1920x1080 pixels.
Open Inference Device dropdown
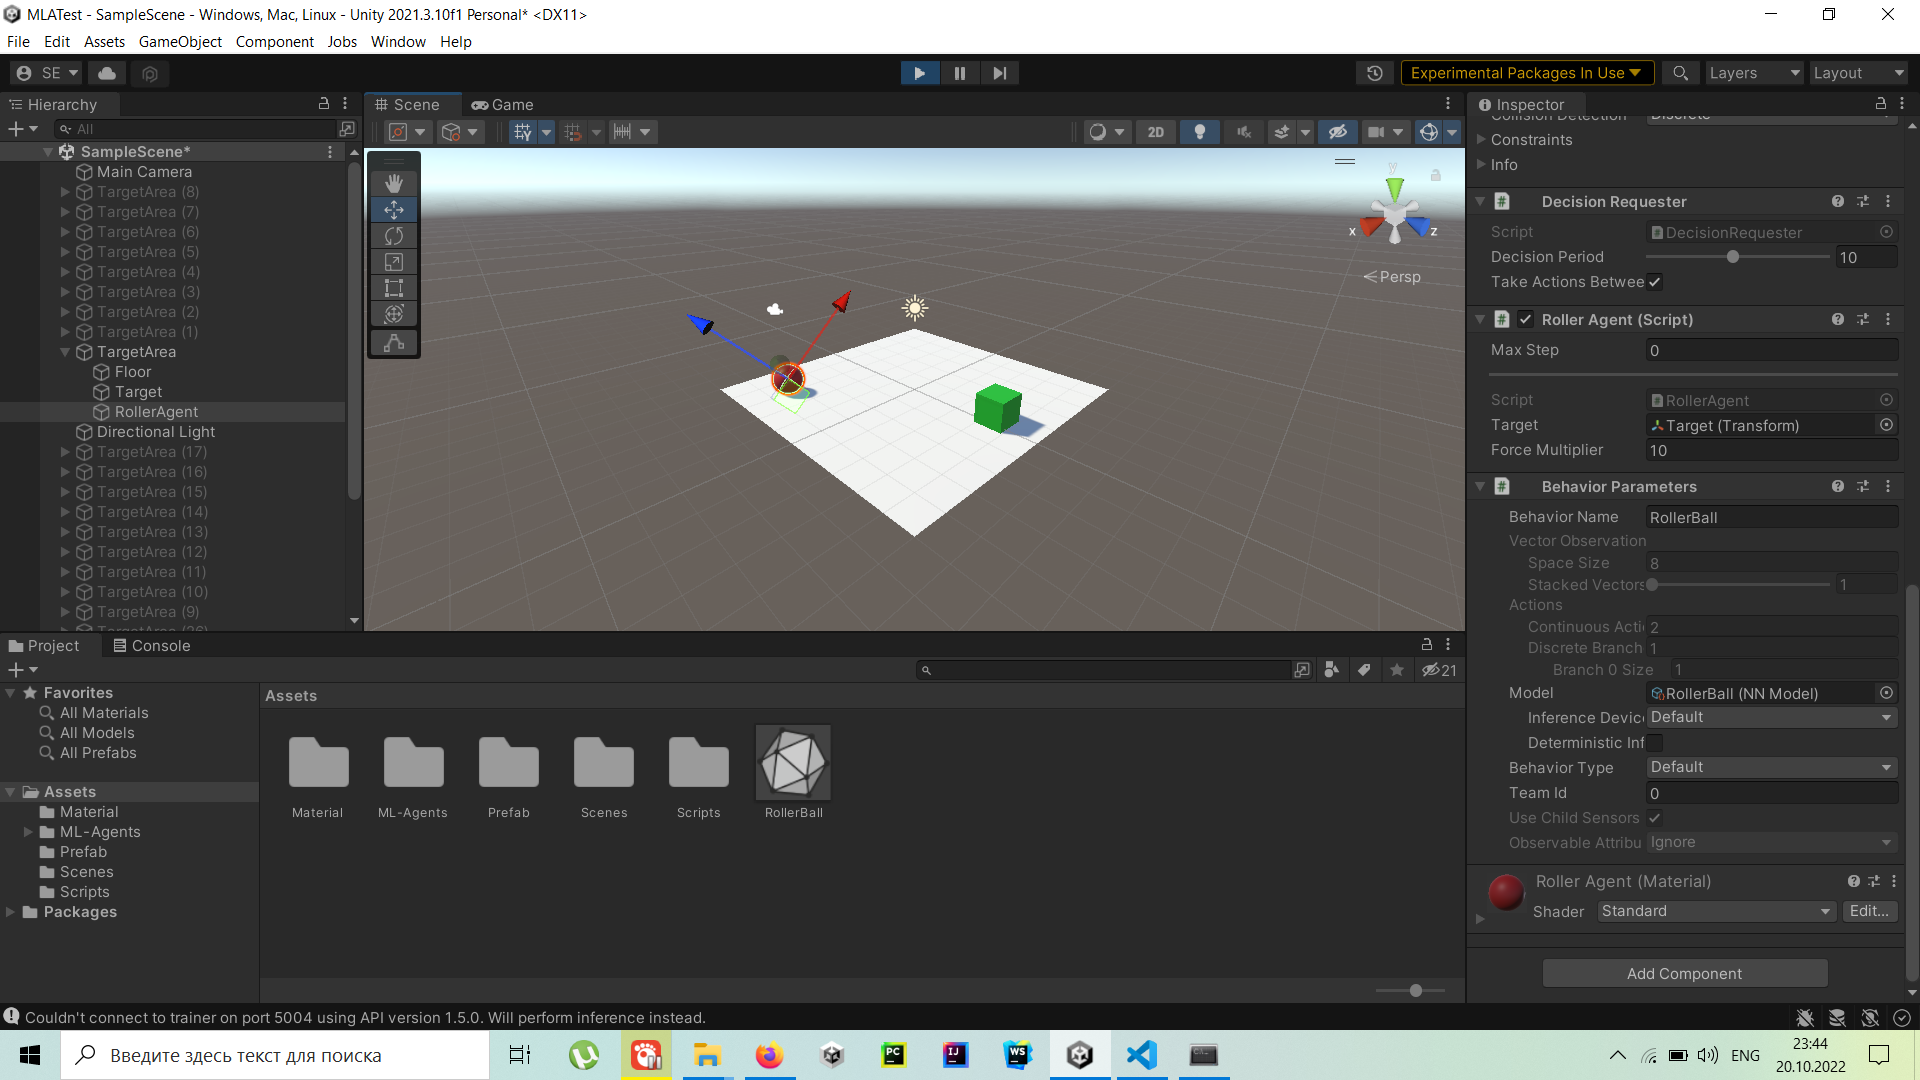pyautogui.click(x=1771, y=717)
